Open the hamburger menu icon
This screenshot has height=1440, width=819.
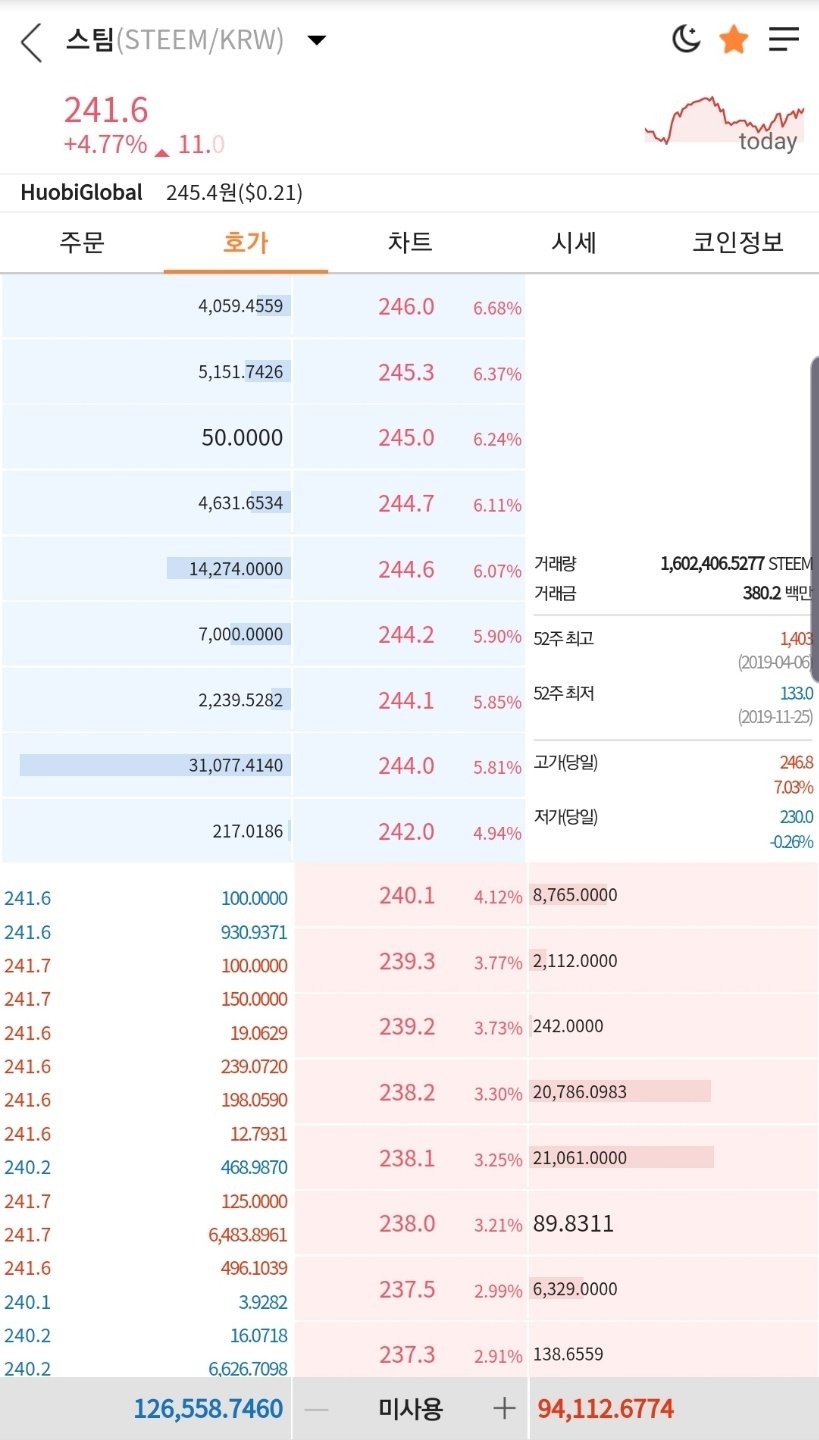[784, 40]
